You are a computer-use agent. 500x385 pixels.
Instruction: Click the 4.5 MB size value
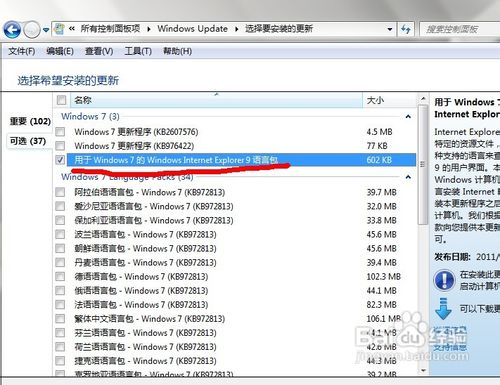pyautogui.click(x=379, y=132)
